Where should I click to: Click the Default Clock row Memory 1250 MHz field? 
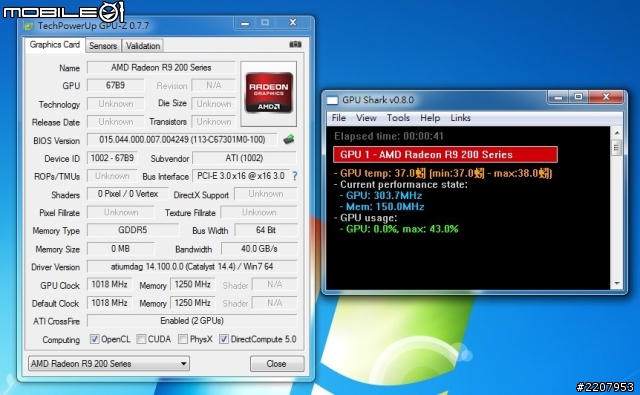pos(193,303)
